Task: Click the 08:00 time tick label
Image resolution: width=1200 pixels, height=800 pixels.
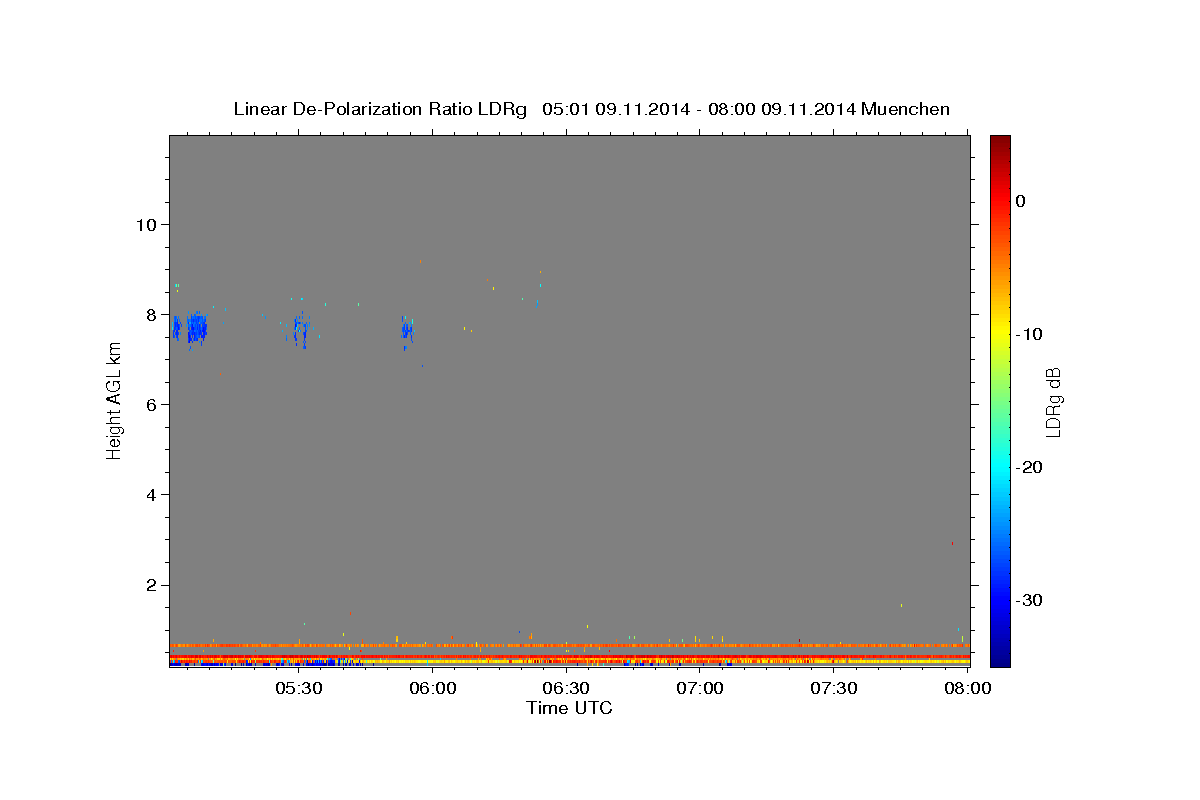Action: coord(968,689)
